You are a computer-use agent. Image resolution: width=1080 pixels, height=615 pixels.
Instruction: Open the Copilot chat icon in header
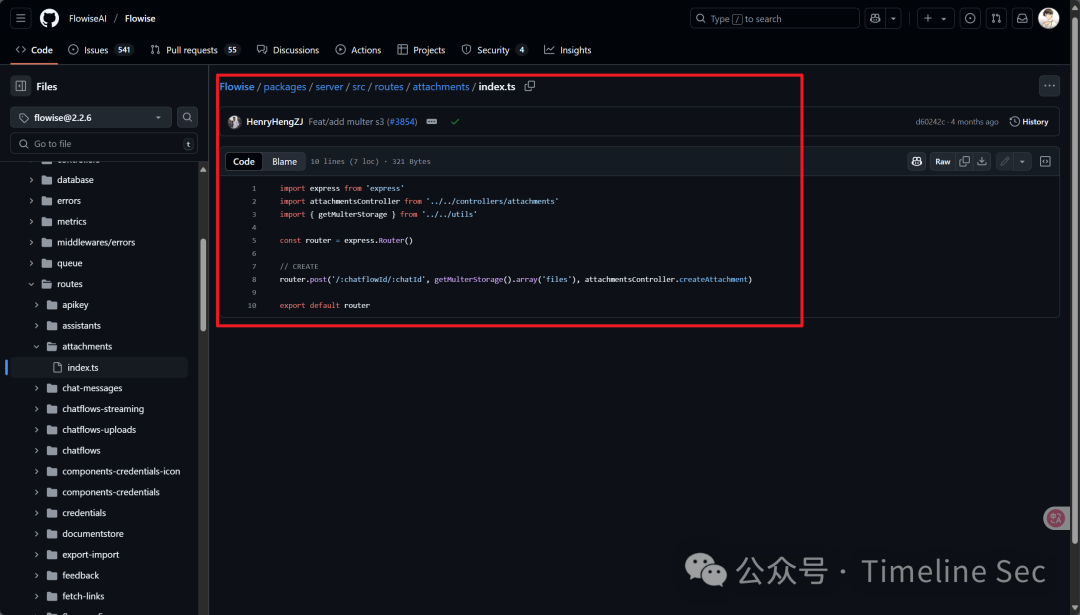click(x=875, y=19)
